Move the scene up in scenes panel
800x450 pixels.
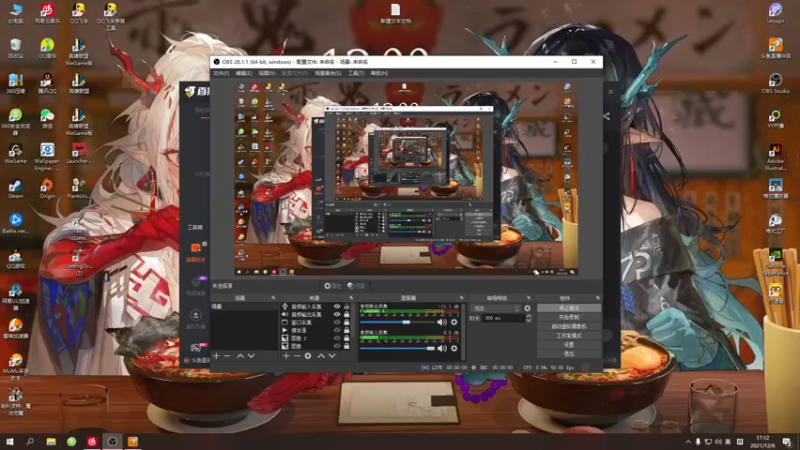tap(240, 356)
